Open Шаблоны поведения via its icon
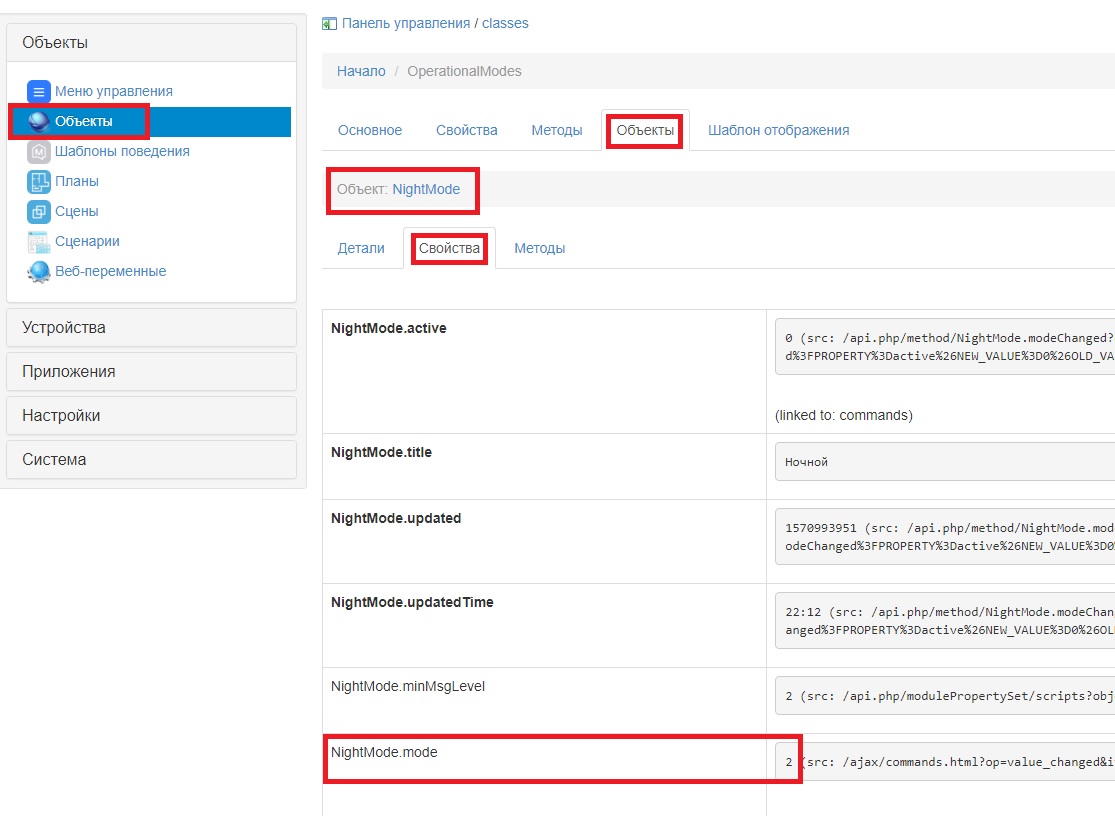The height and width of the screenshot is (816, 1115). coord(37,151)
